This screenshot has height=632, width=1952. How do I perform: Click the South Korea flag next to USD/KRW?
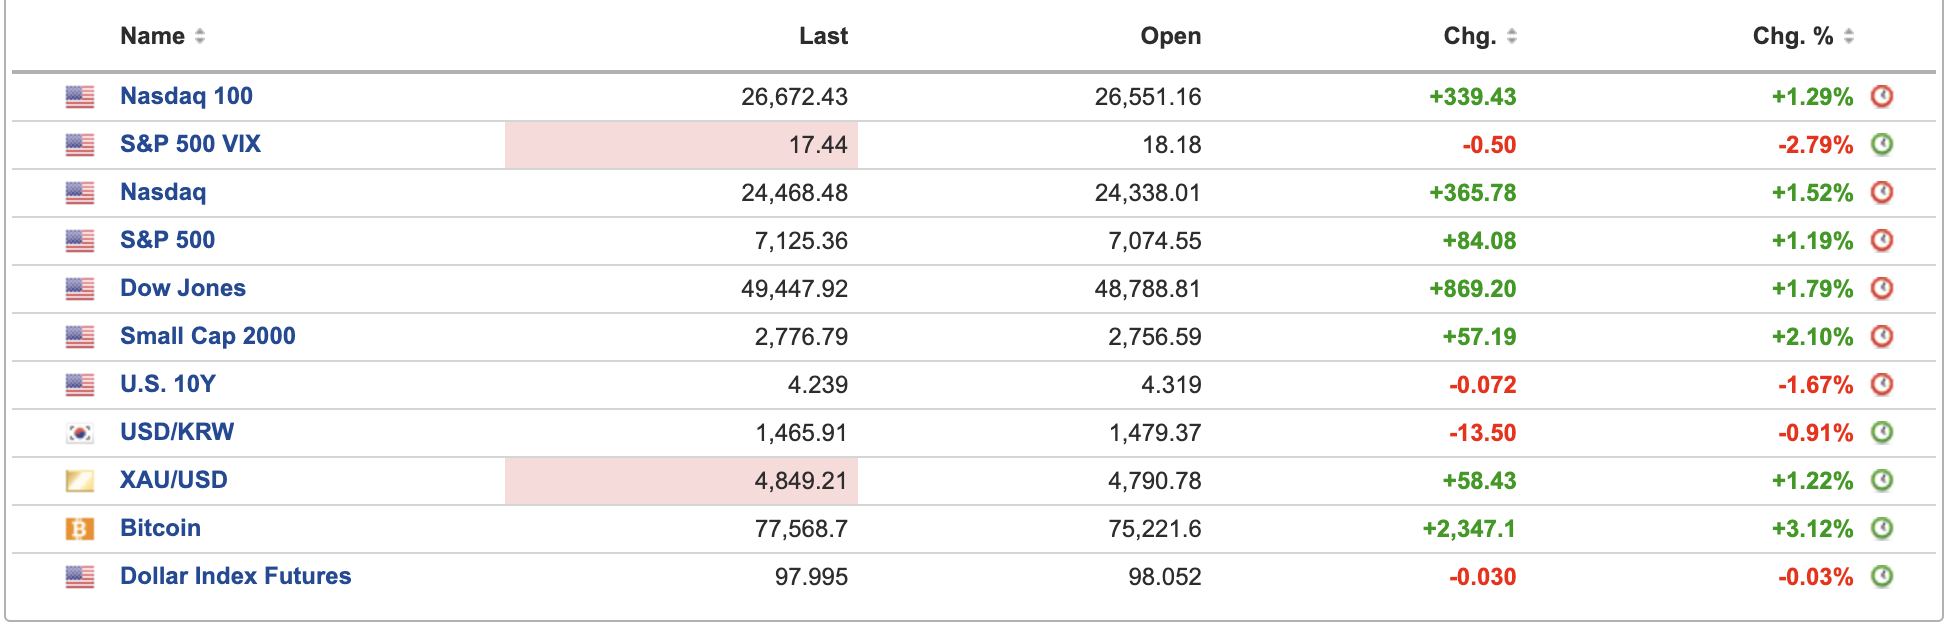[x=80, y=433]
